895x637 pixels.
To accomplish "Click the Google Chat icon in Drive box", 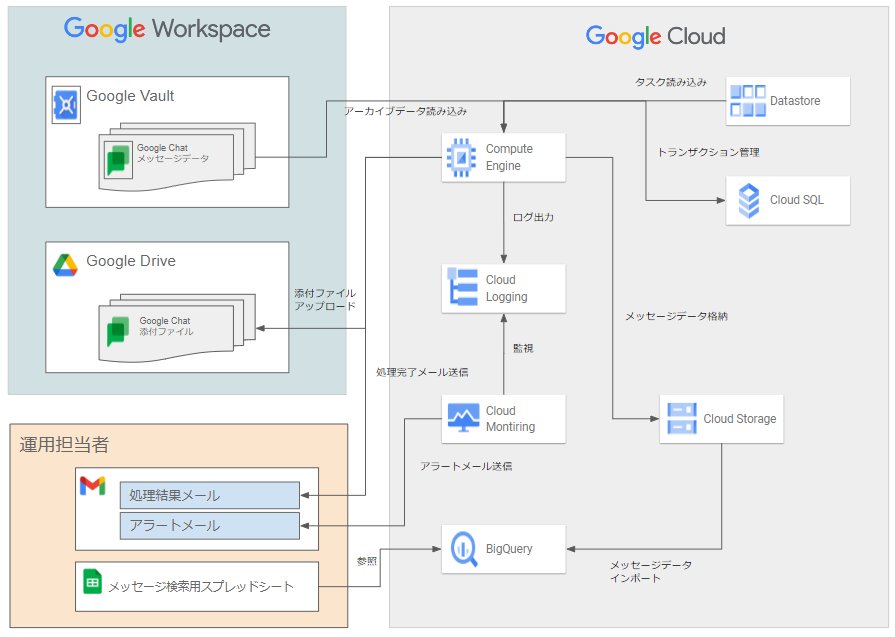I will 118,331.
